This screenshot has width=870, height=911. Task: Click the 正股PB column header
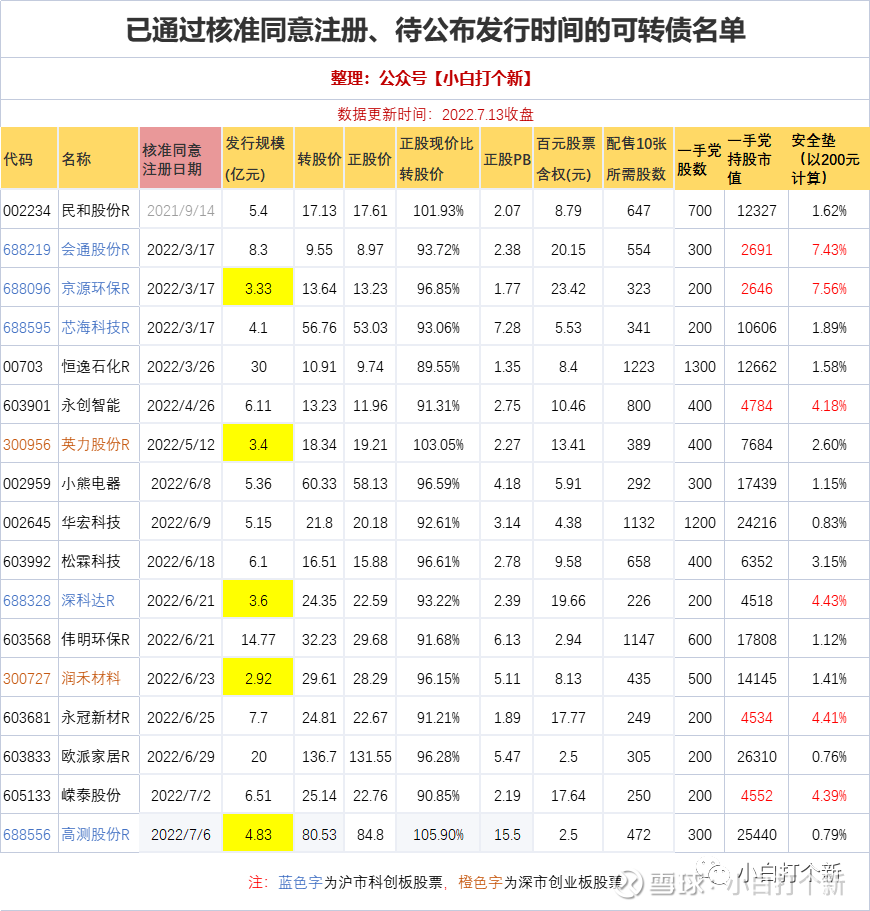coord(507,158)
